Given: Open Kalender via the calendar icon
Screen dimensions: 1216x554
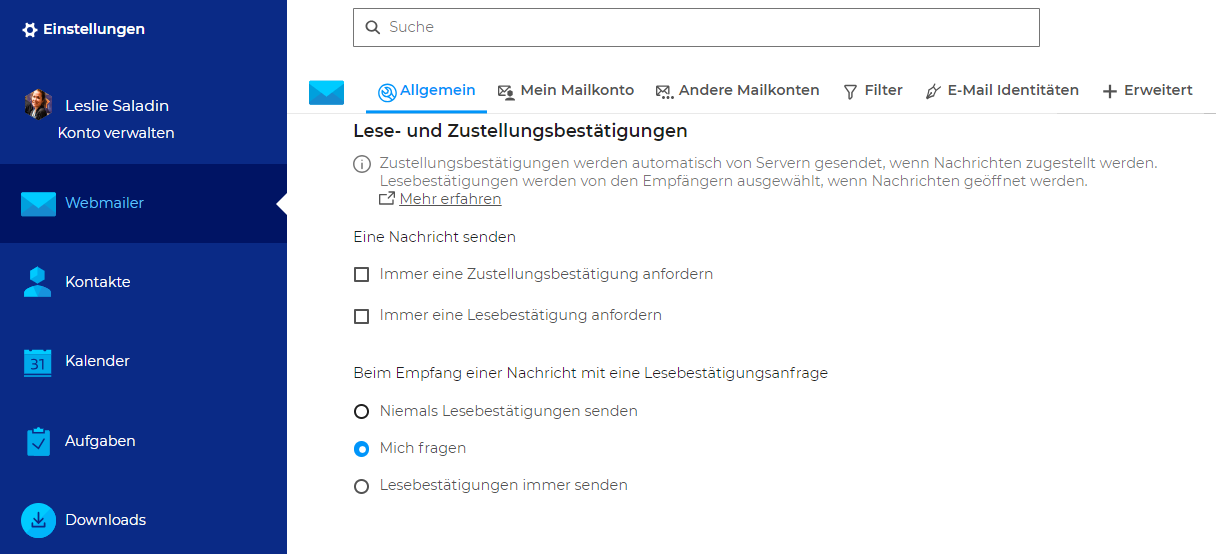Looking at the screenshot, I should 37,361.
